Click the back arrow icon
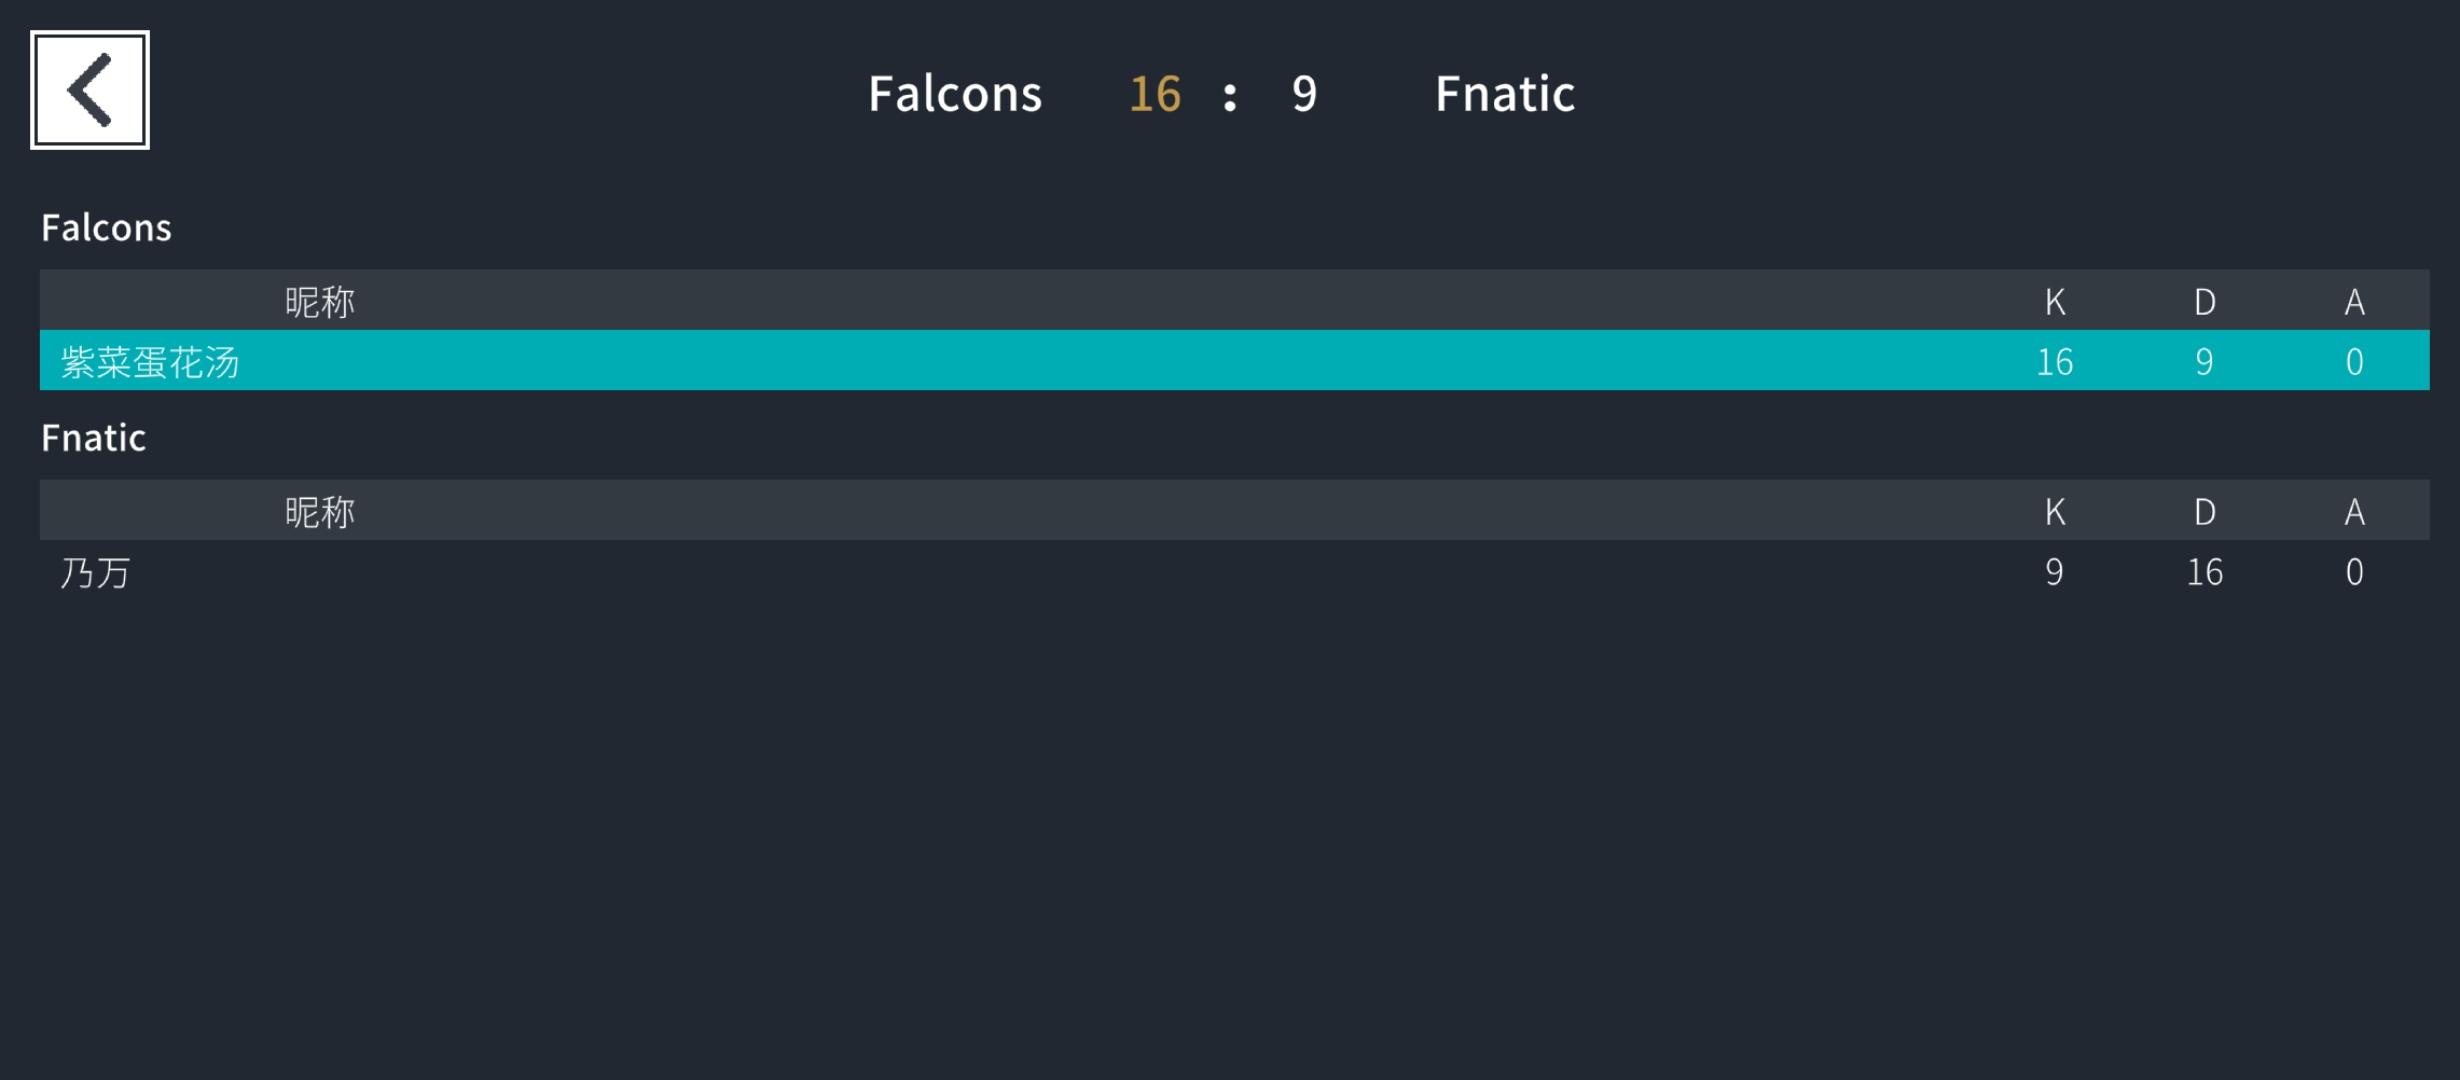The image size is (2460, 1080). [90, 90]
